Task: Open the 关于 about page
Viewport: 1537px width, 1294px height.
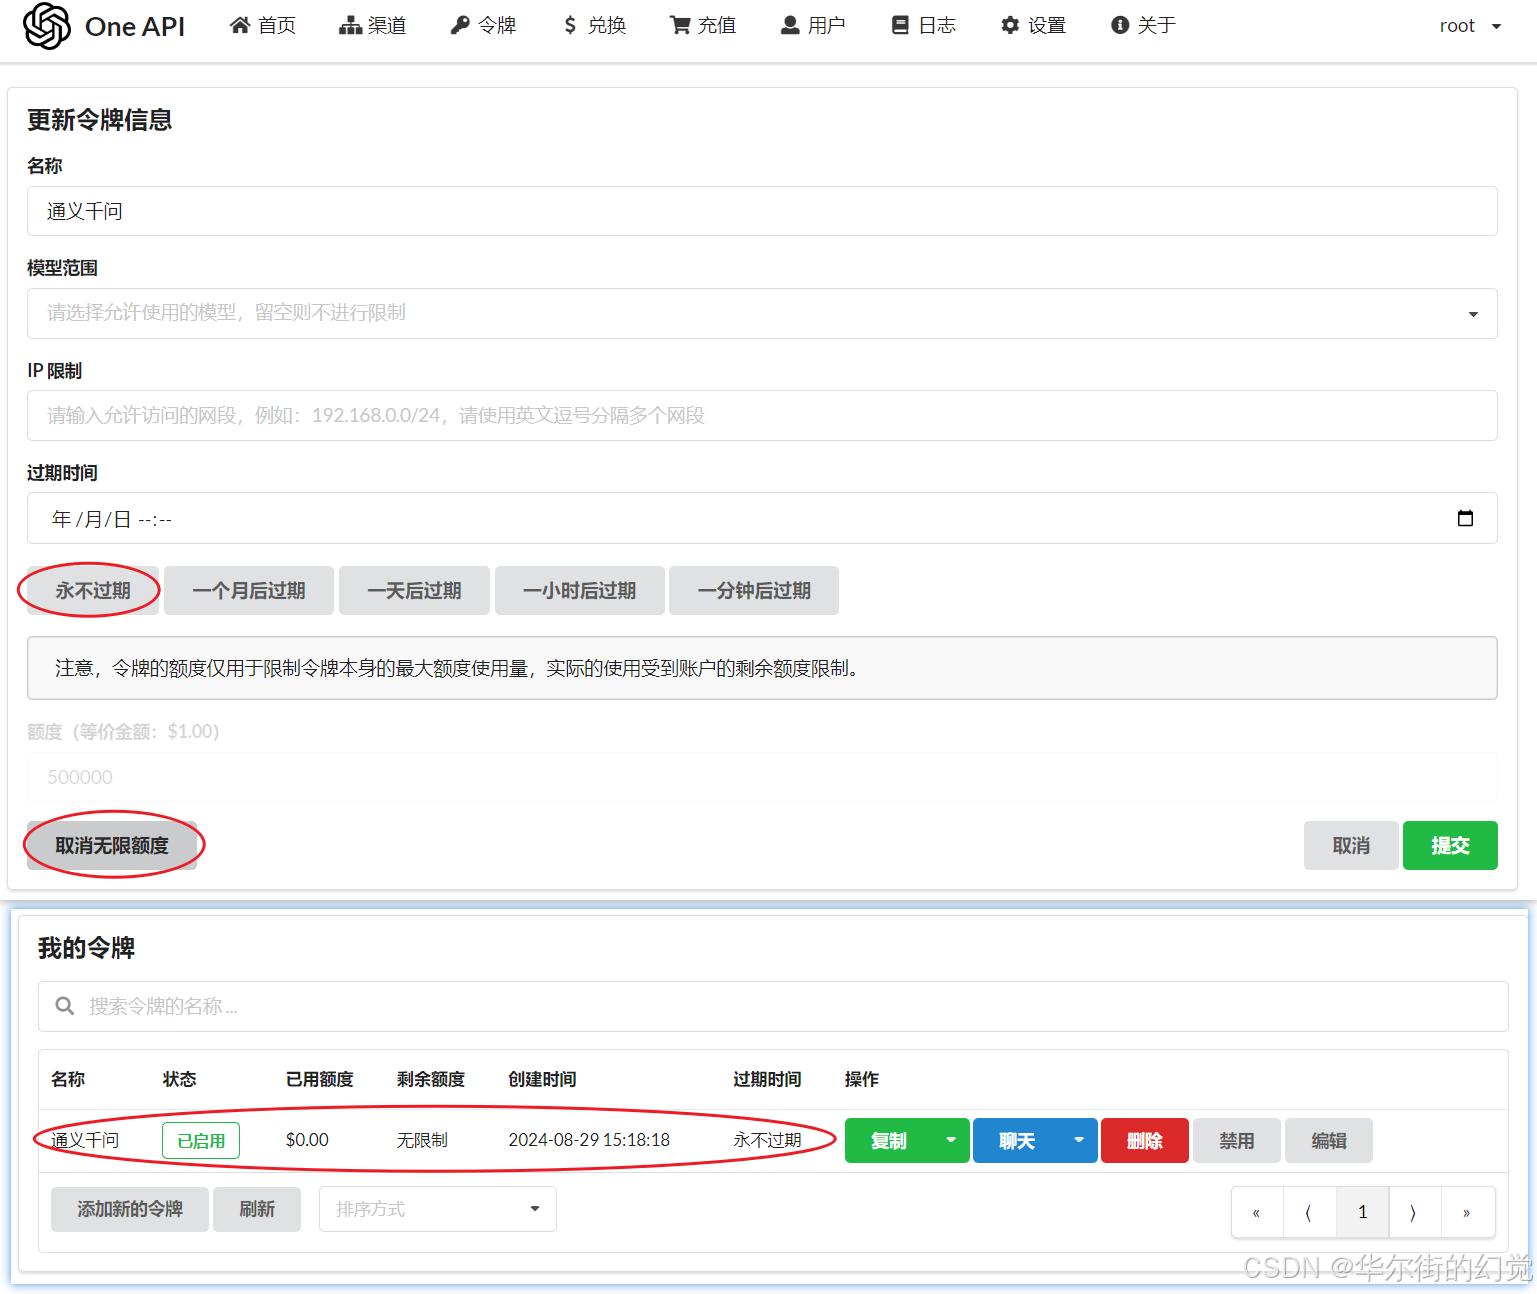Action: (x=1143, y=26)
